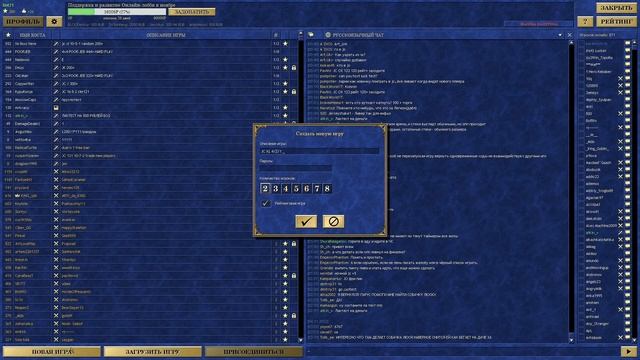640x360 pixels.
Task: Click the ЗАГРУЗИТЬ ИГРУ button
Action: (x=153, y=351)
